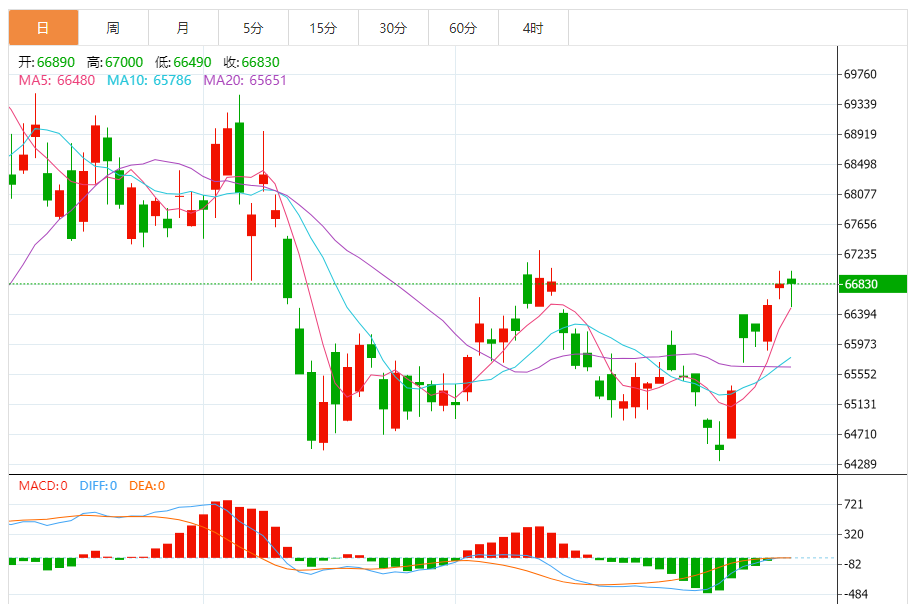Click the low price 低:66490
This screenshot has width=913, height=604.
tap(183, 62)
